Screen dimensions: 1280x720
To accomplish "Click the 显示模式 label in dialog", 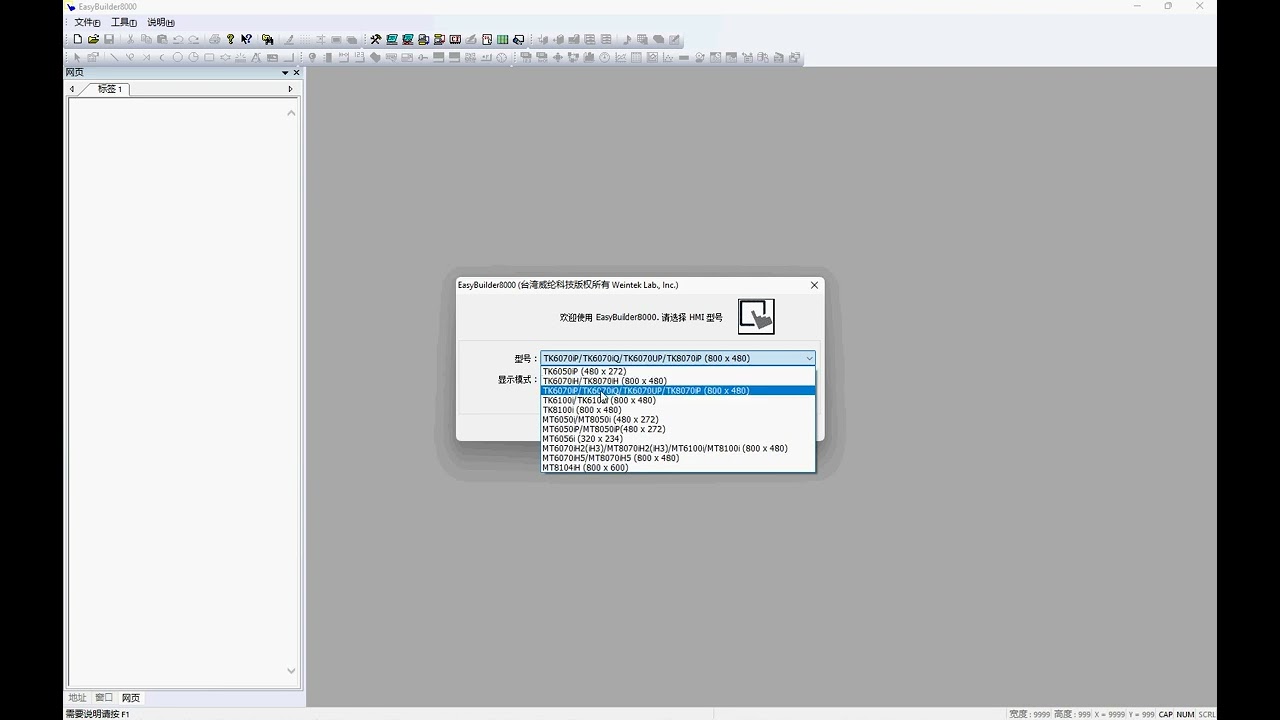I will point(518,380).
